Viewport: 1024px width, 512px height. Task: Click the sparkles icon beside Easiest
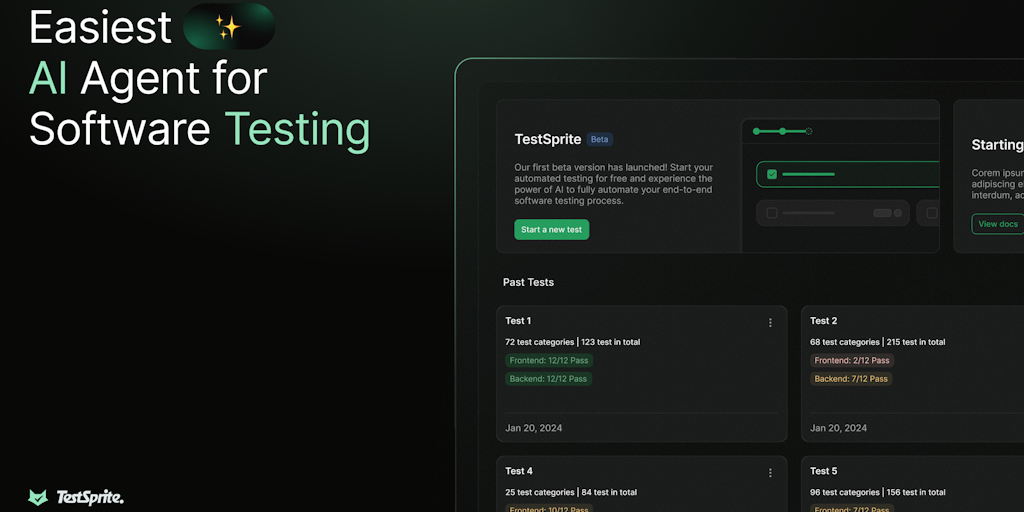pyautogui.click(x=228, y=27)
